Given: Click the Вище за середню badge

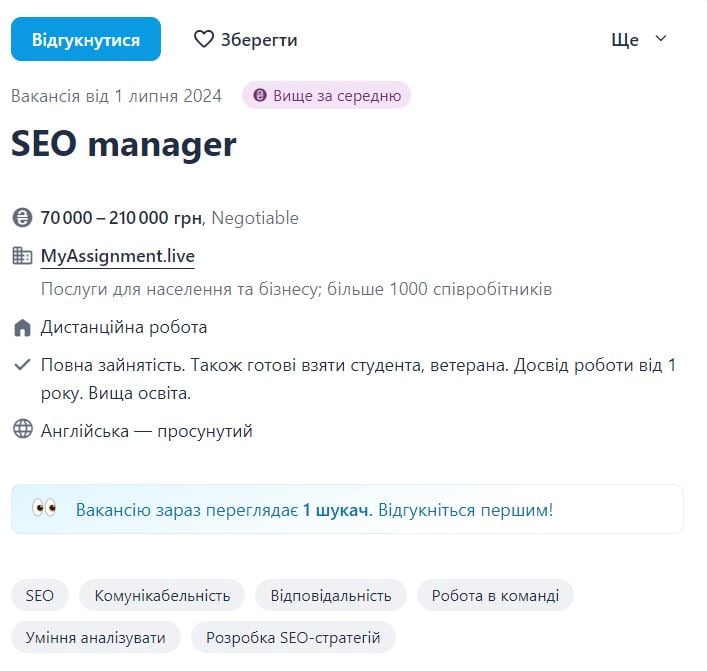Looking at the screenshot, I should coord(326,95).
